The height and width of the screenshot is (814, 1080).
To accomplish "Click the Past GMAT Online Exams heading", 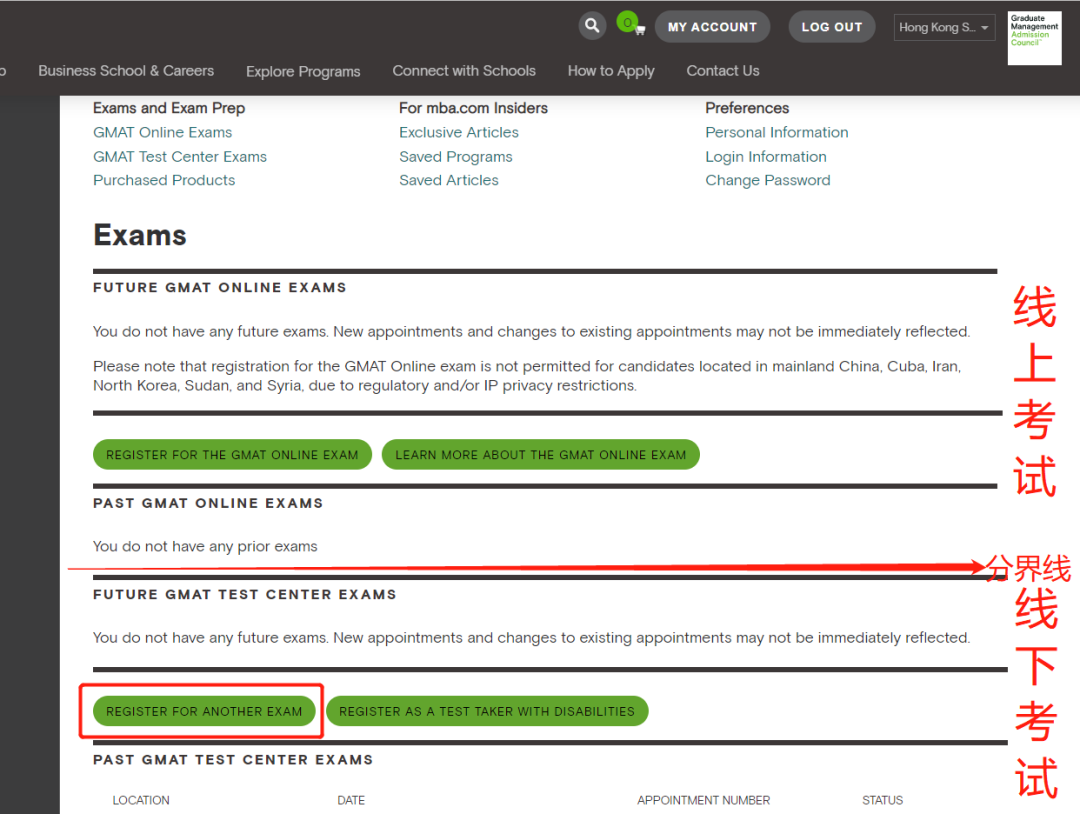I will (208, 503).
